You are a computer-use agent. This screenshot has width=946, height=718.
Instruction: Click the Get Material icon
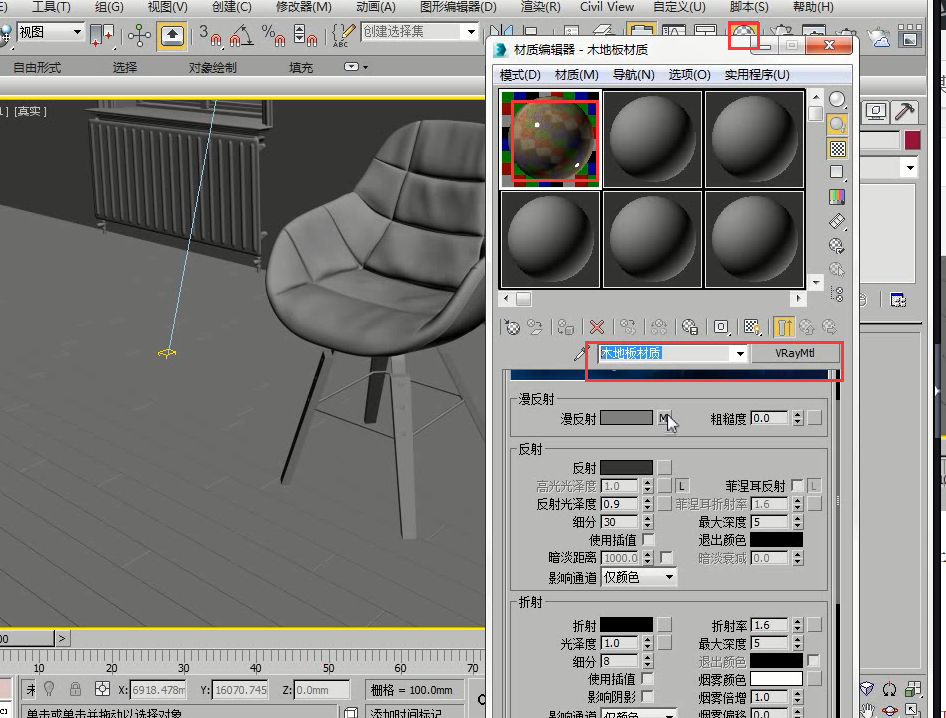pyautogui.click(x=512, y=327)
